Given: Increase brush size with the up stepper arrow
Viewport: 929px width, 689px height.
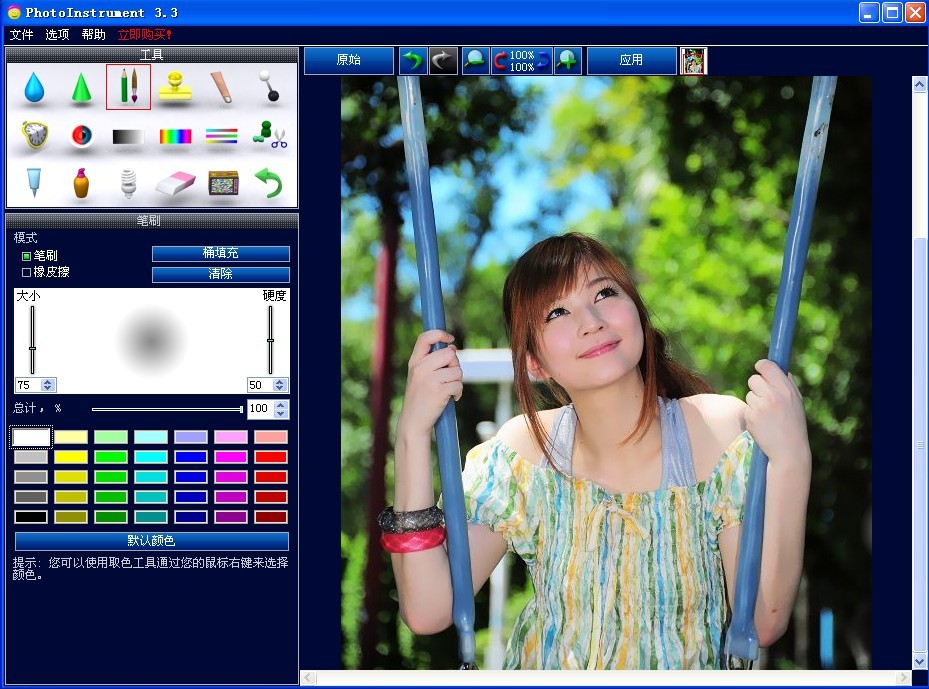Looking at the screenshot, I should pos(49,381).
